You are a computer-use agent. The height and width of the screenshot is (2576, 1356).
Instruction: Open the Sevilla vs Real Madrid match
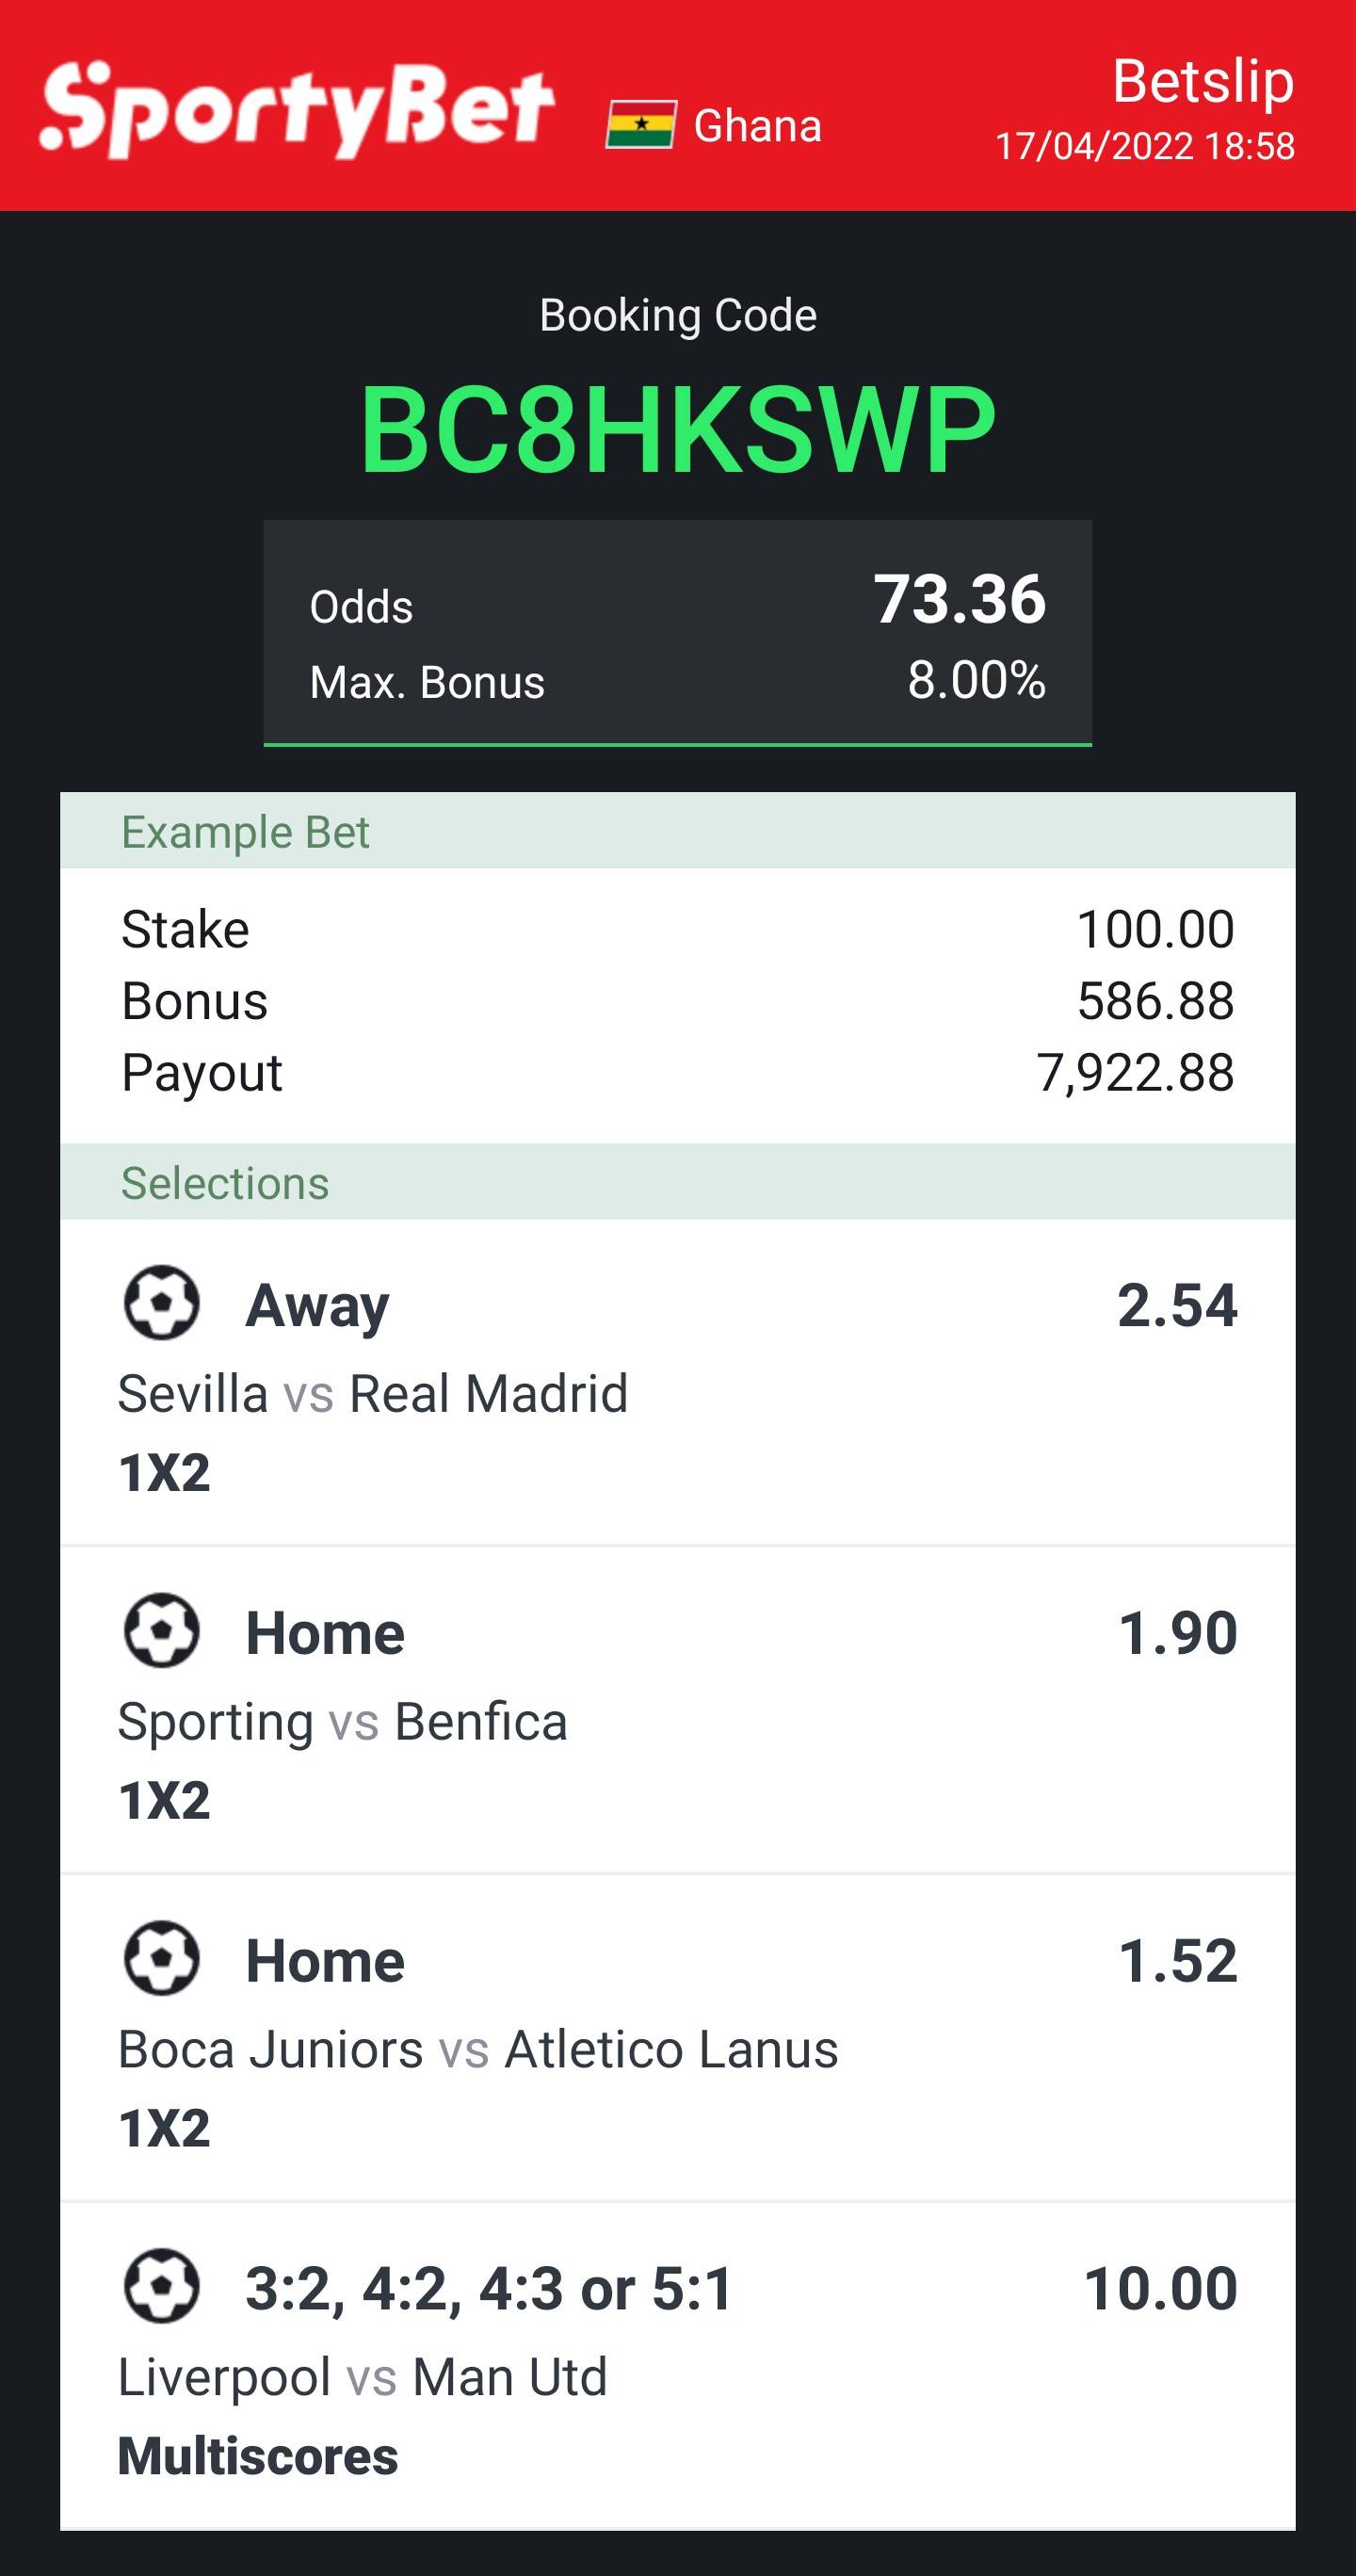coord(373,1393)
